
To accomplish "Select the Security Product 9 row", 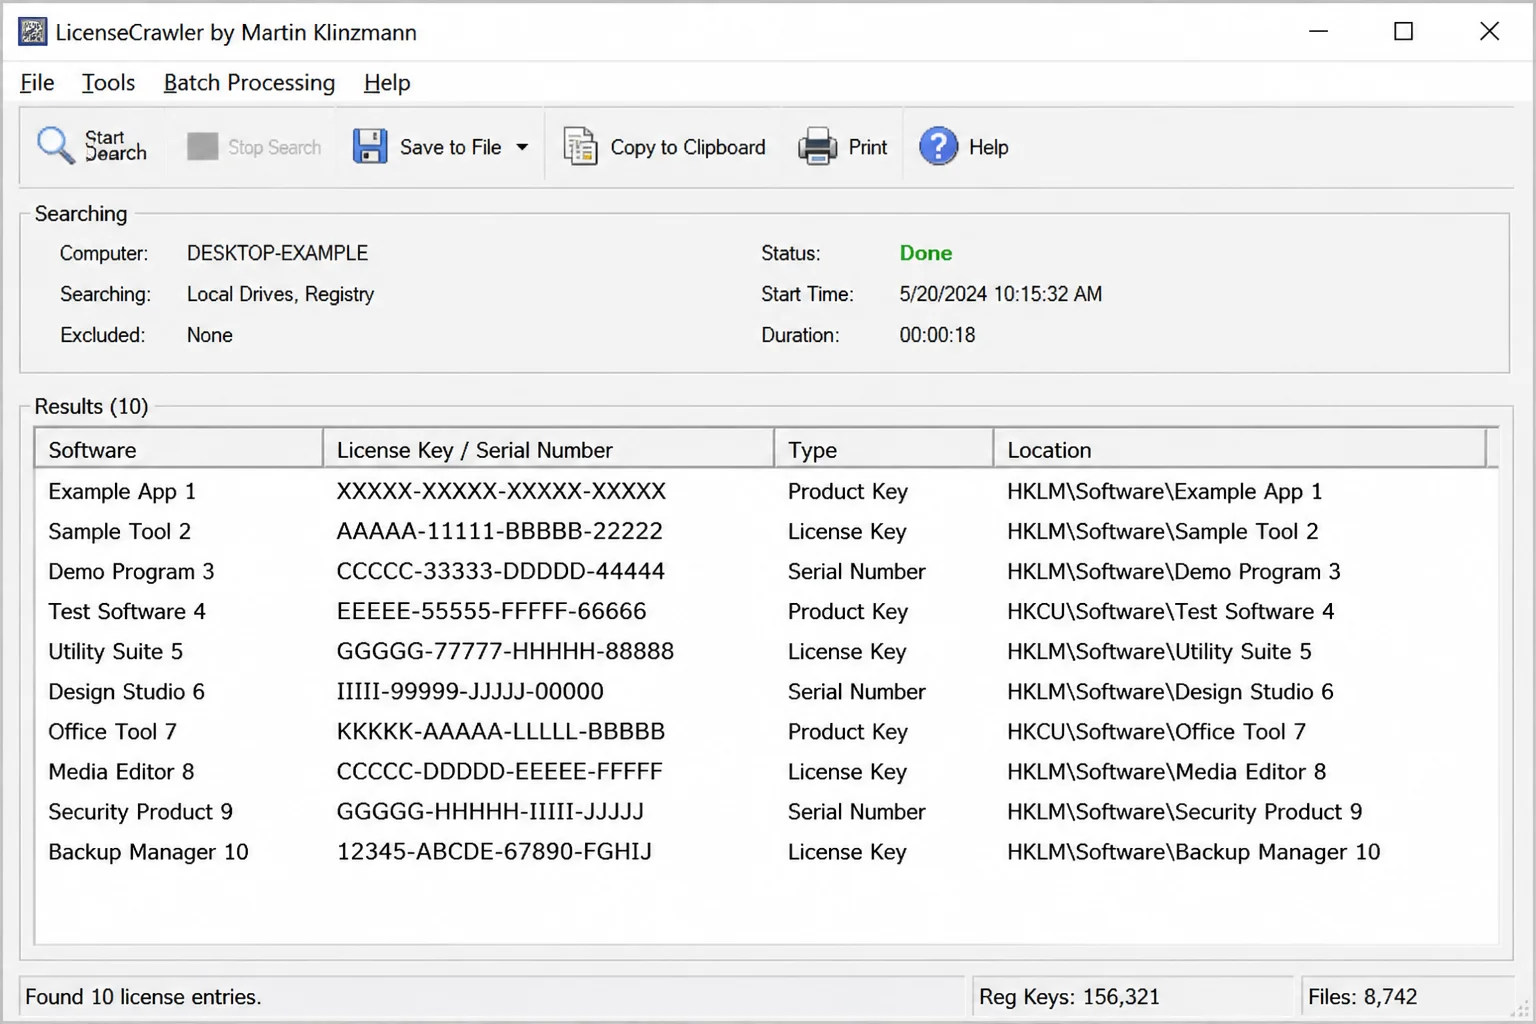I will 766,811.
